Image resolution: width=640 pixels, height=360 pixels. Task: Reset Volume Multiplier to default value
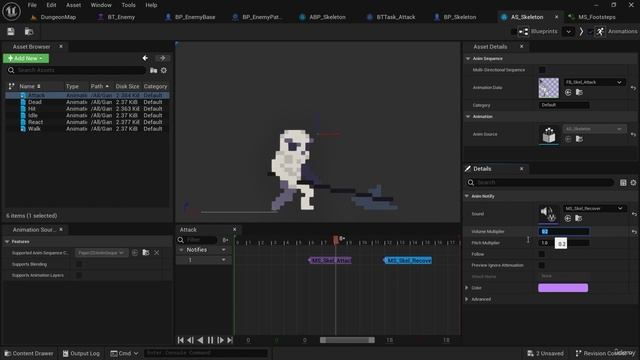tap(634, 232)
